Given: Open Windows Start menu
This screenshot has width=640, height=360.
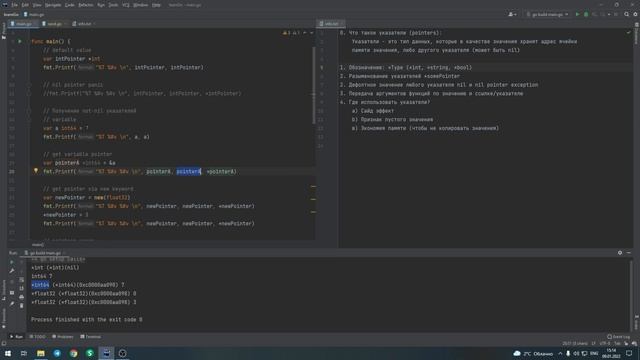Looking at the screenshot, I should point(8,353).
